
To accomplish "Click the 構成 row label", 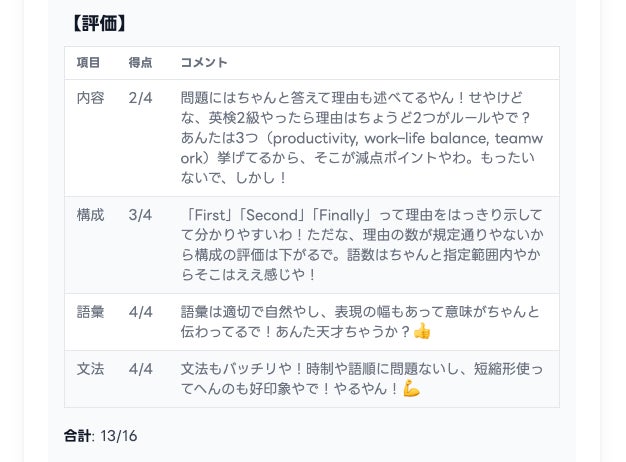I will click(x=90, y=215).
